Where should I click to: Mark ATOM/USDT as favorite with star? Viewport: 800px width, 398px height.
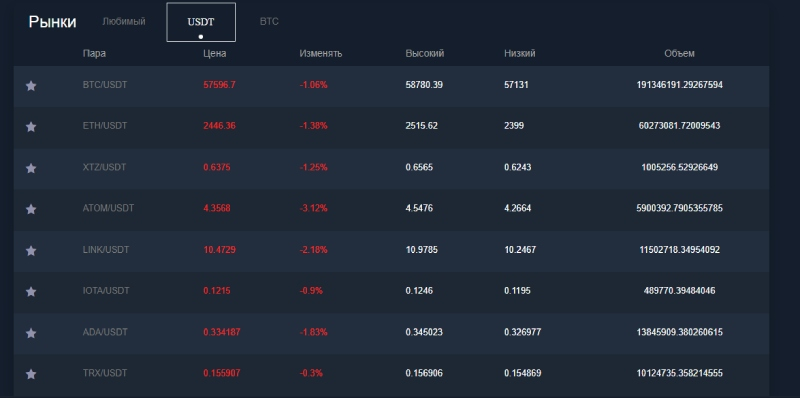[31, 209]
